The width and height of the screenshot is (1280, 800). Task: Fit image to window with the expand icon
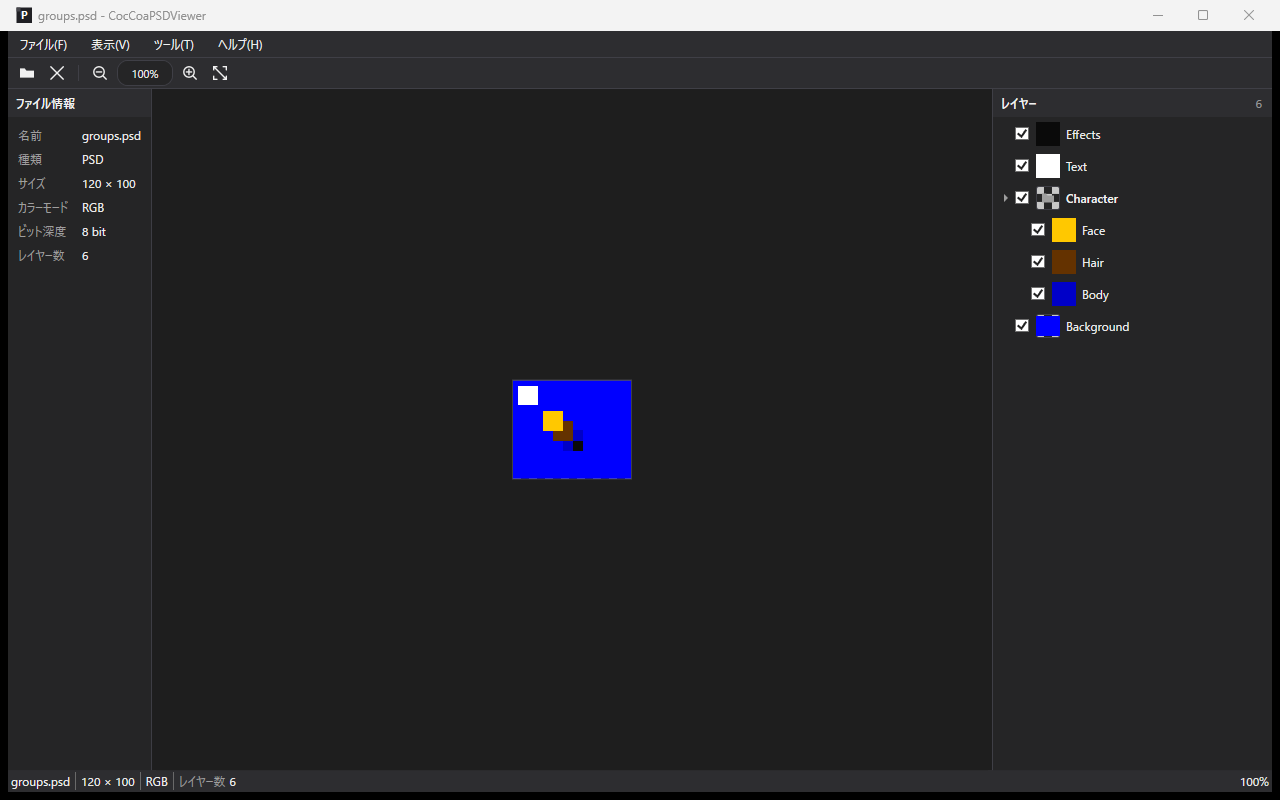(x=220, y=73)
